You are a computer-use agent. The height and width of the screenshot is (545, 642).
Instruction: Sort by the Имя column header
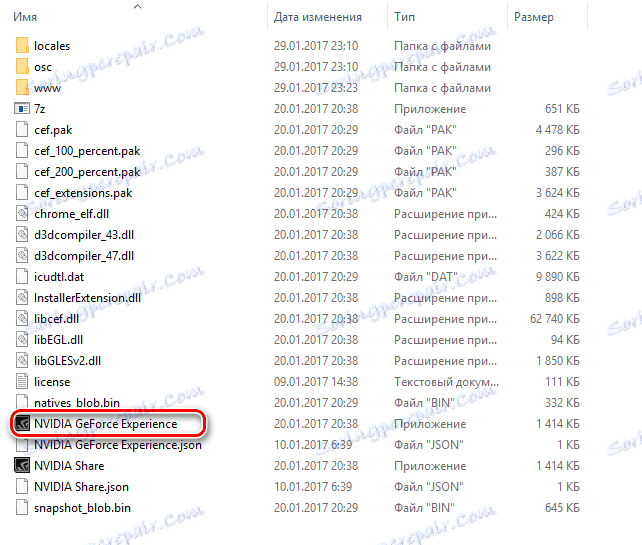25,17
